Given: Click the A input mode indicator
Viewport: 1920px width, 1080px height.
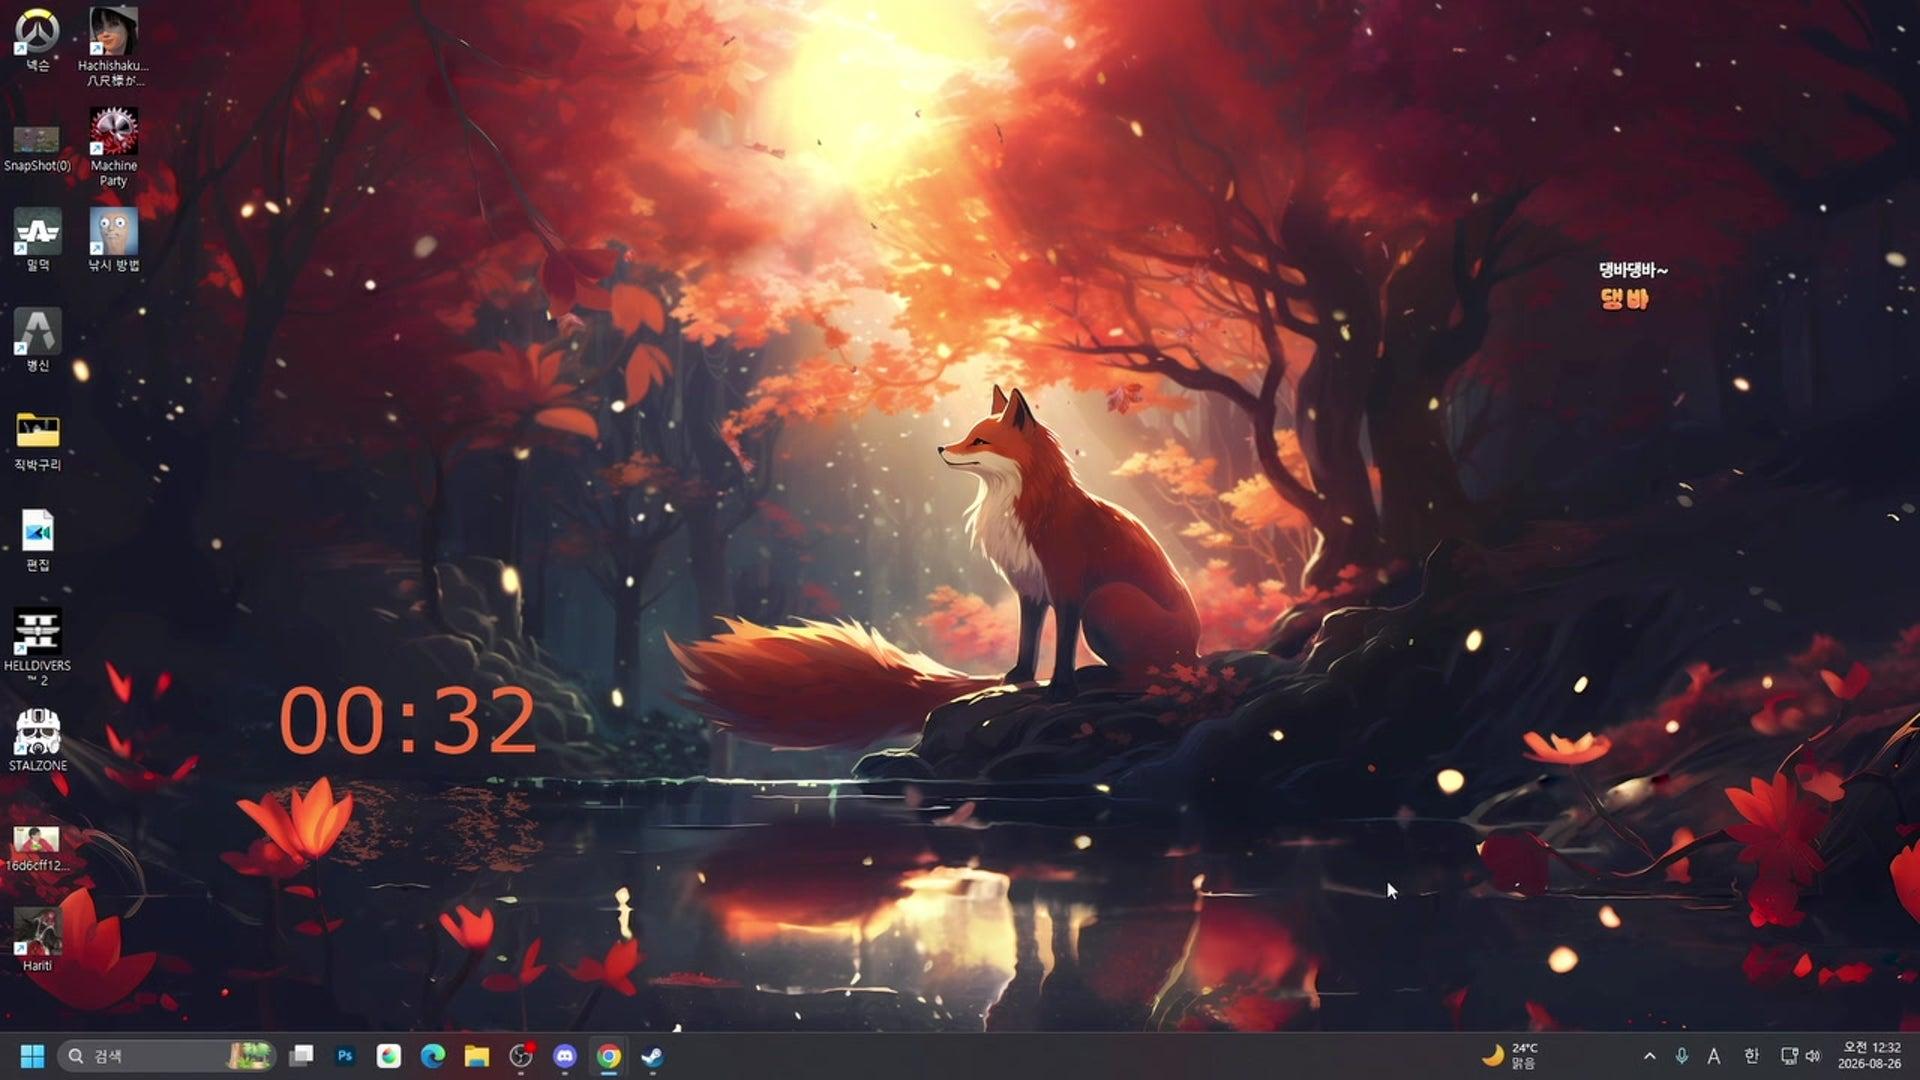Looking at the screenshot, I should [x=1714, y=1056].
